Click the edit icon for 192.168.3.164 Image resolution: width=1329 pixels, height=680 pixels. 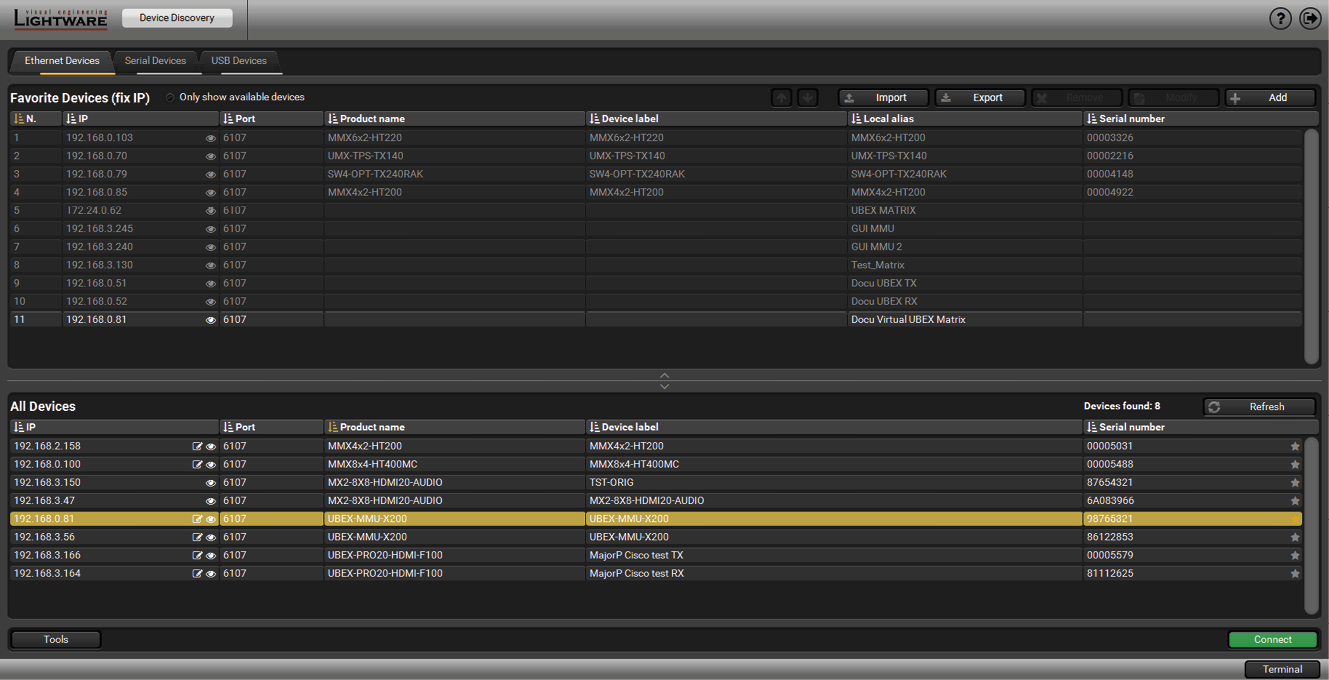[x=198, y=574]
